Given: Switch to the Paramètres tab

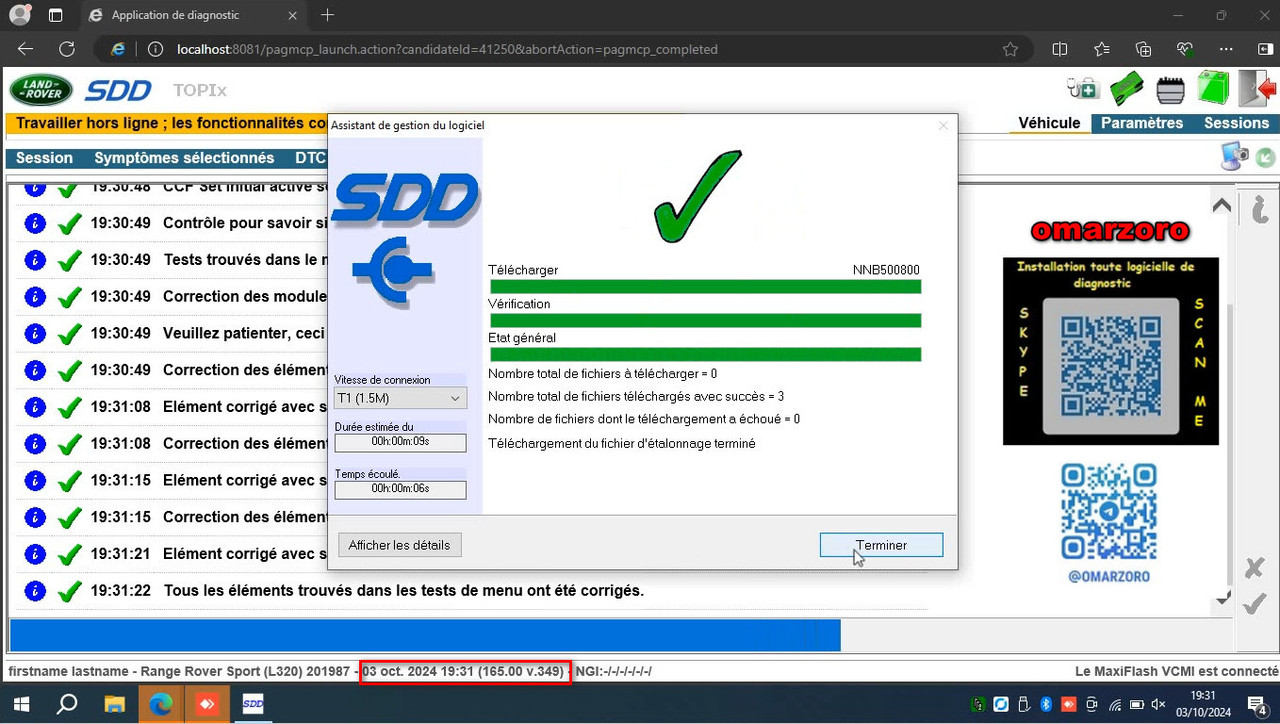Looking at the screenshot, I should tap(1142, 123).
